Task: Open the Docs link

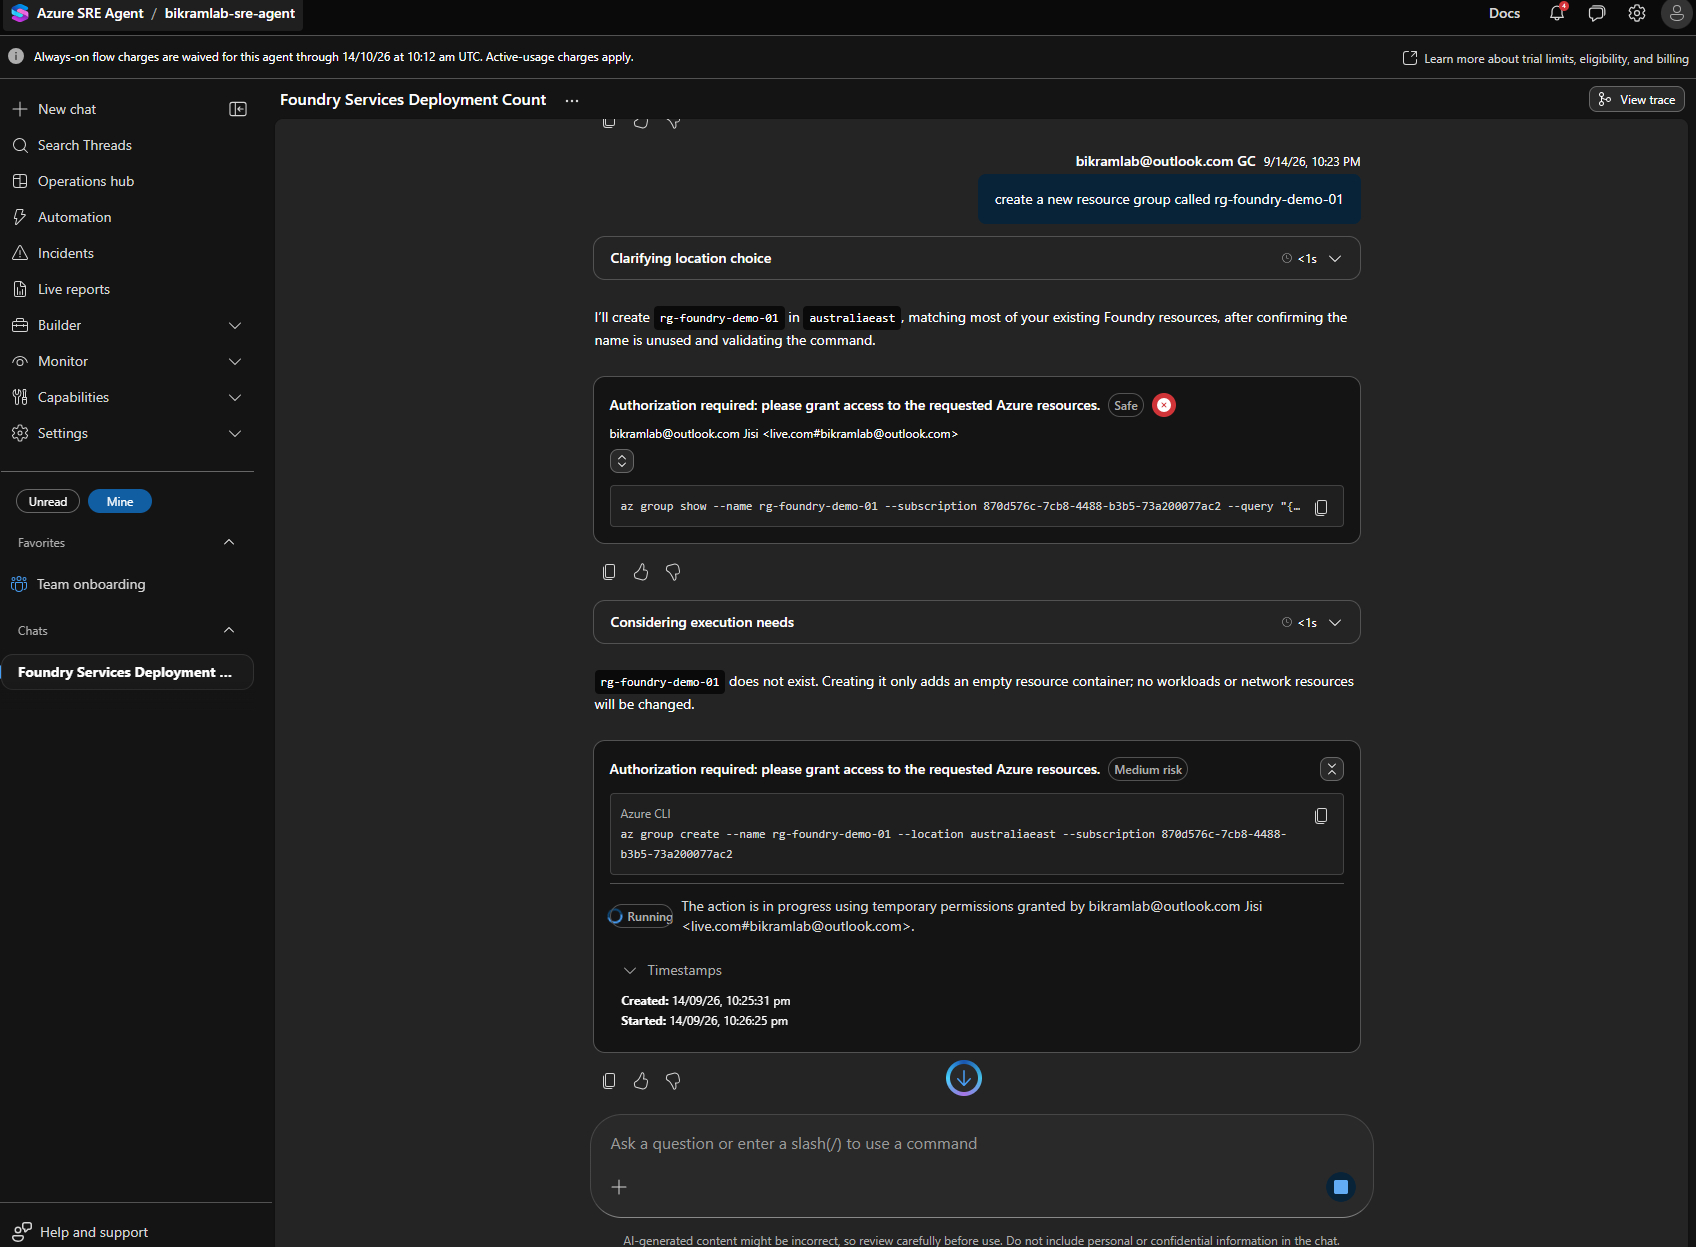Action: pyautogui.click(x=1504, y=13)
